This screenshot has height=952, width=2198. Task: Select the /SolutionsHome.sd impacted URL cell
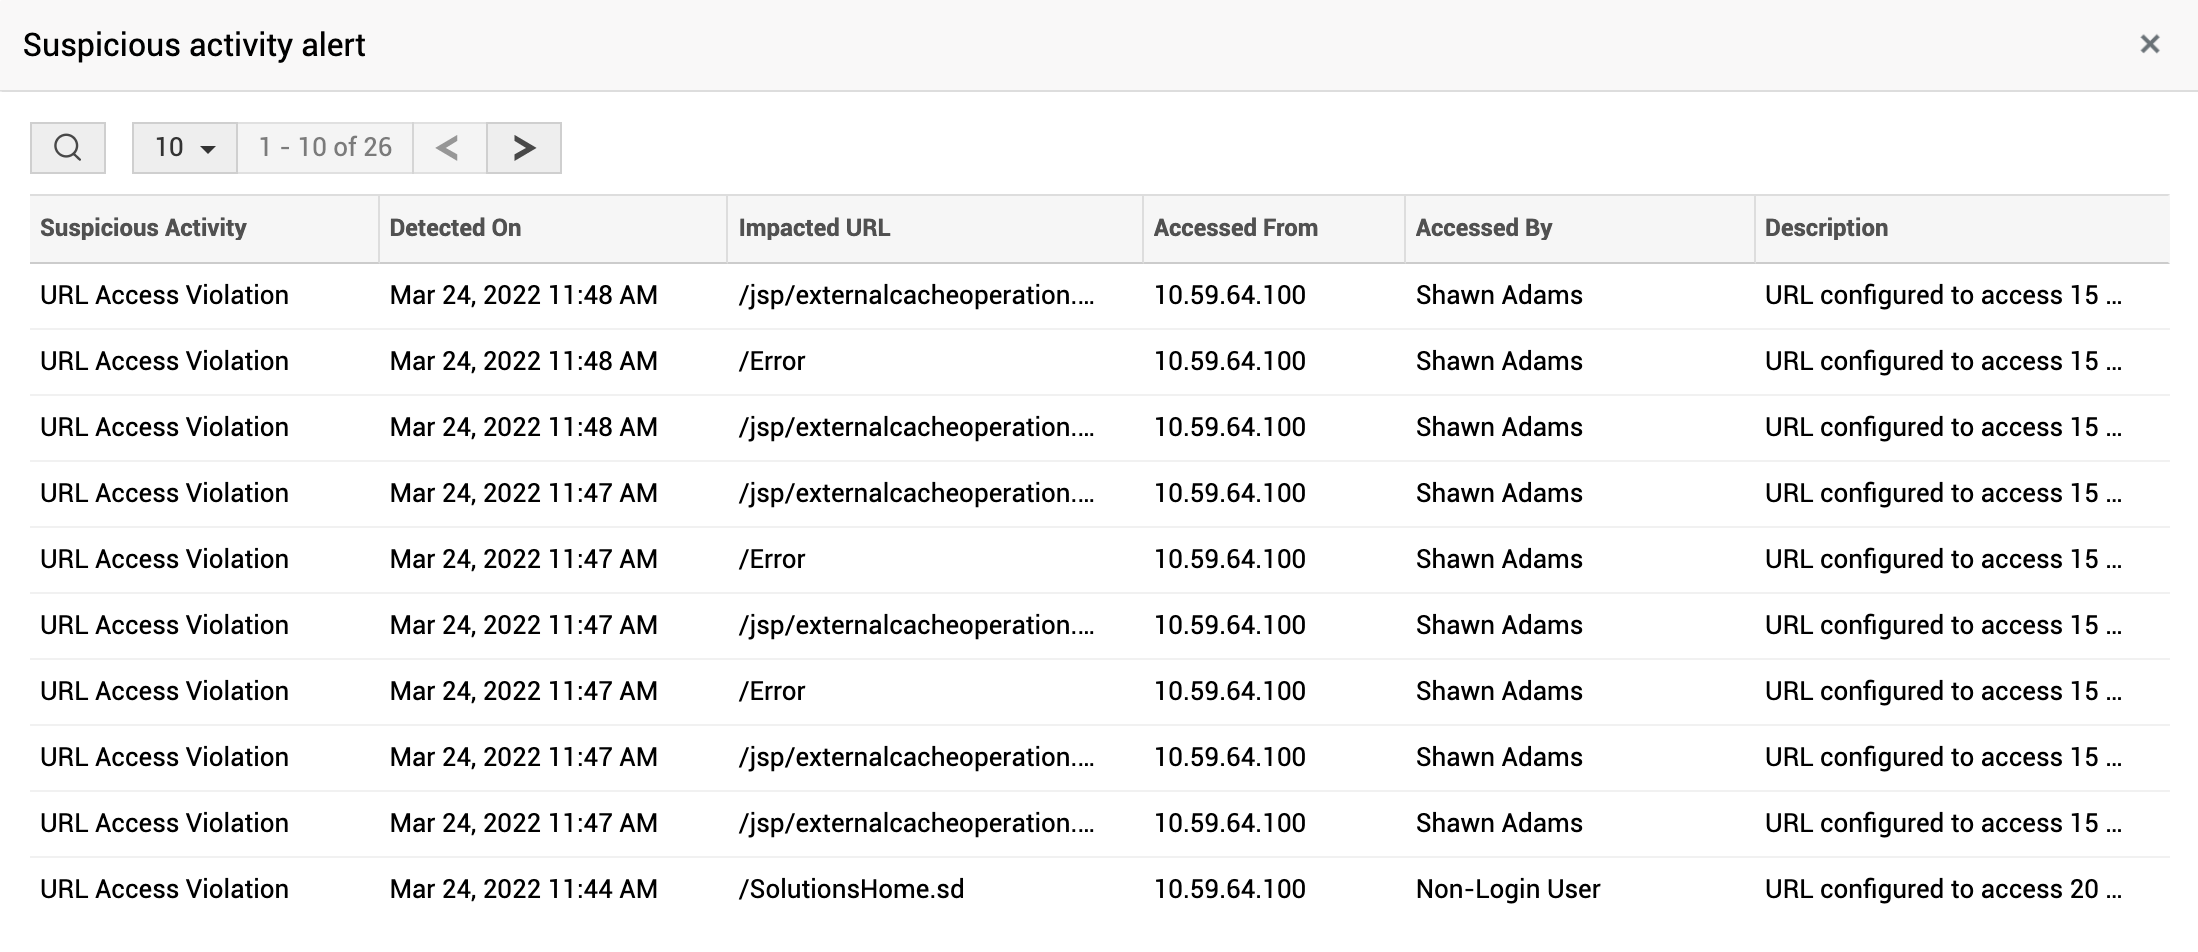pos(851,889)
